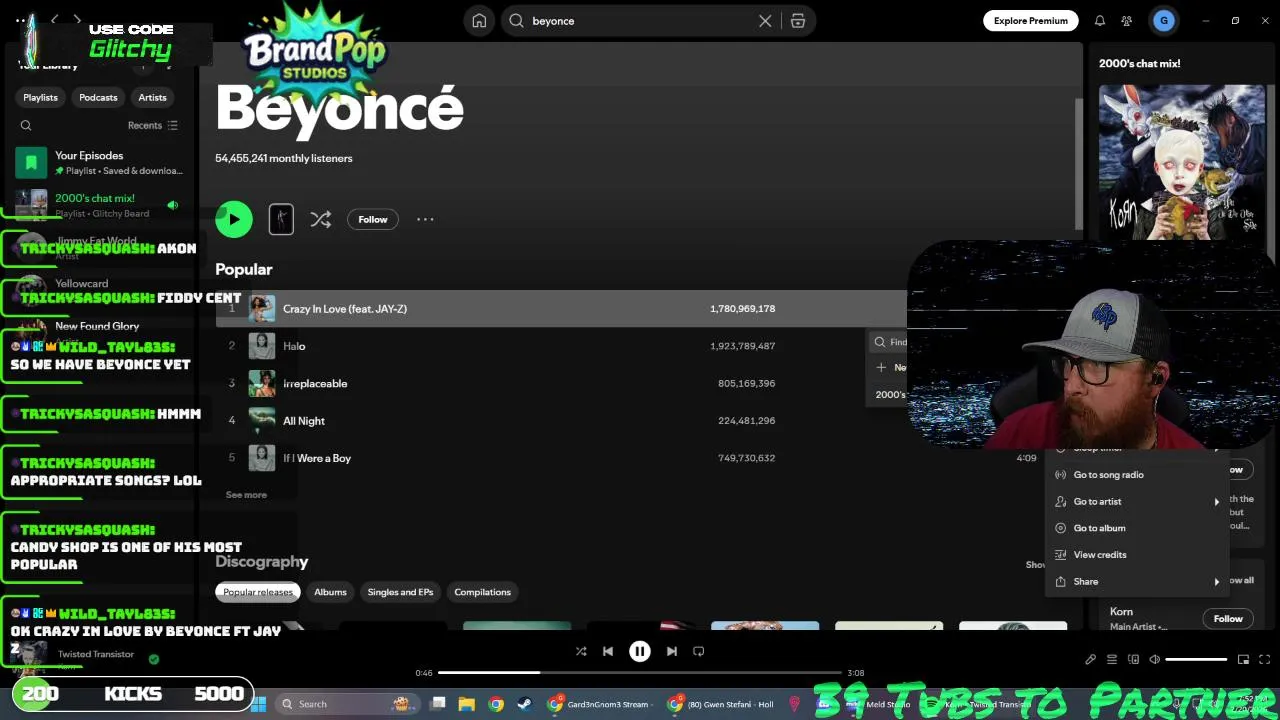Filter the library by Playlists
The image size is (1280, 720).
tap(40, 97)
